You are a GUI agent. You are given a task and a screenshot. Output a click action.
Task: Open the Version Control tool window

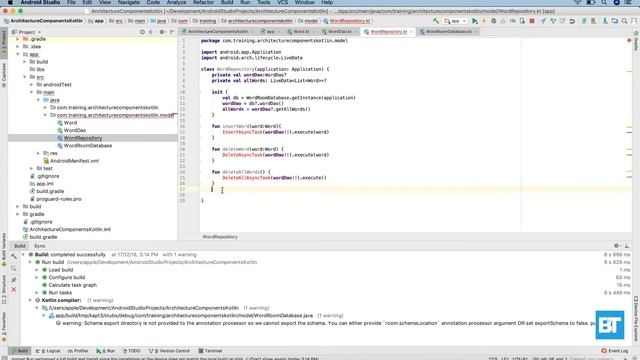169,351
